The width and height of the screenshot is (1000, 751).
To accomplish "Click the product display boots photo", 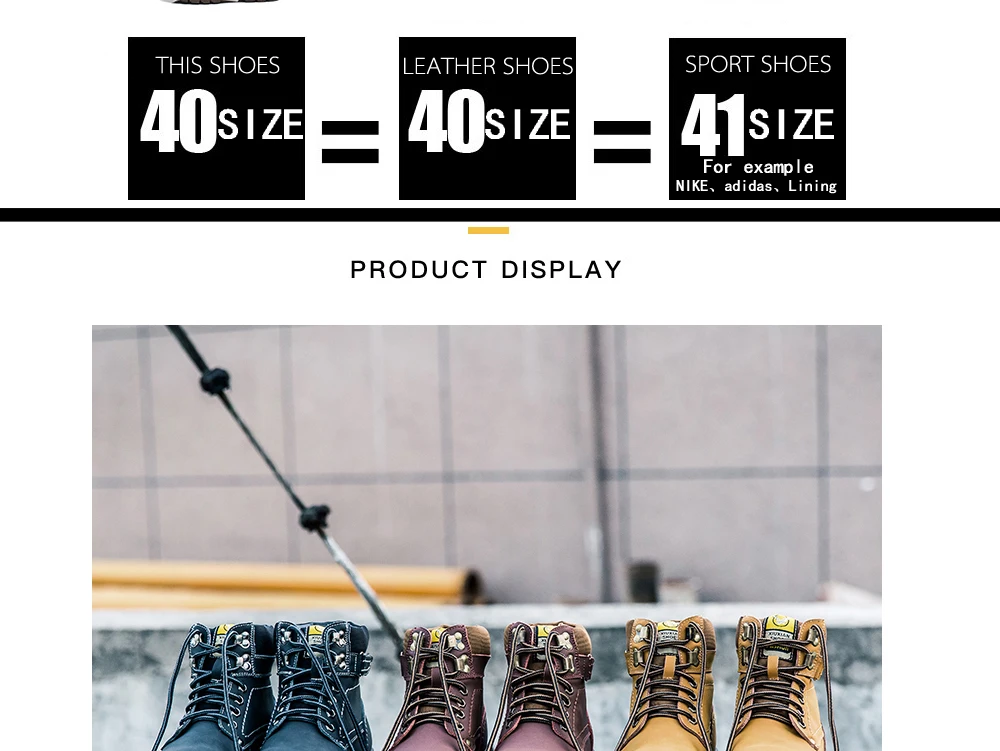I will click(x=487, y=538).
